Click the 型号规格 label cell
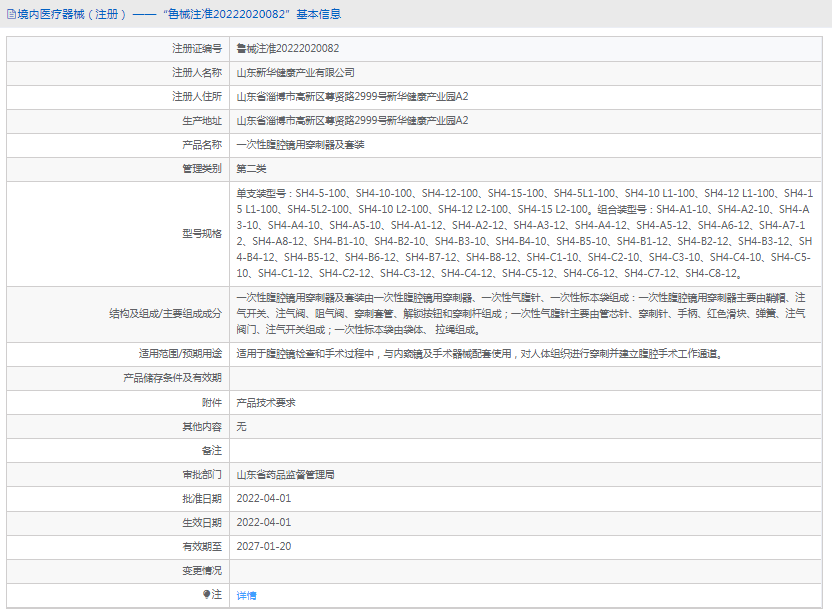 [118, 234]
